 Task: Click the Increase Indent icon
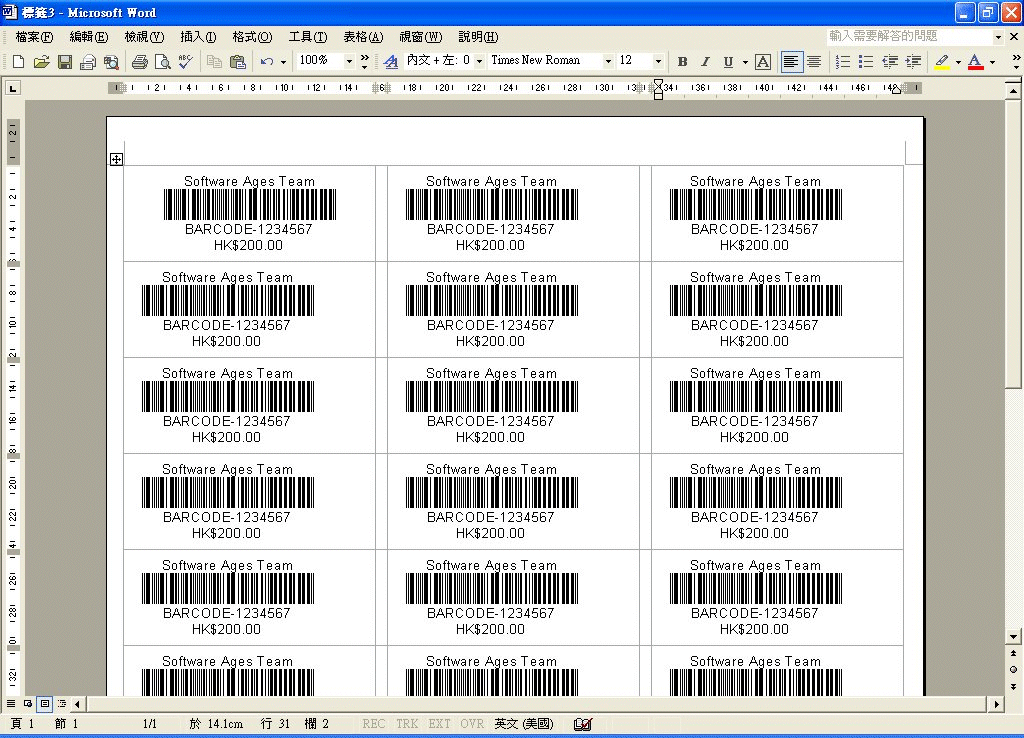click(x=913, y=62)
